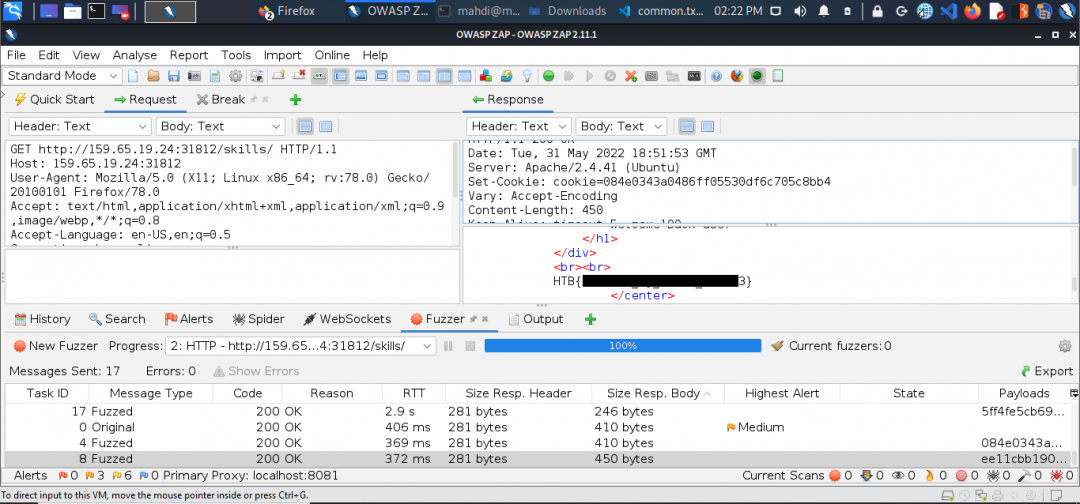Viewport: 1080px width, 504px height.
Task: Pause the fuzzer with the pause icon
Action: (448, 346)
